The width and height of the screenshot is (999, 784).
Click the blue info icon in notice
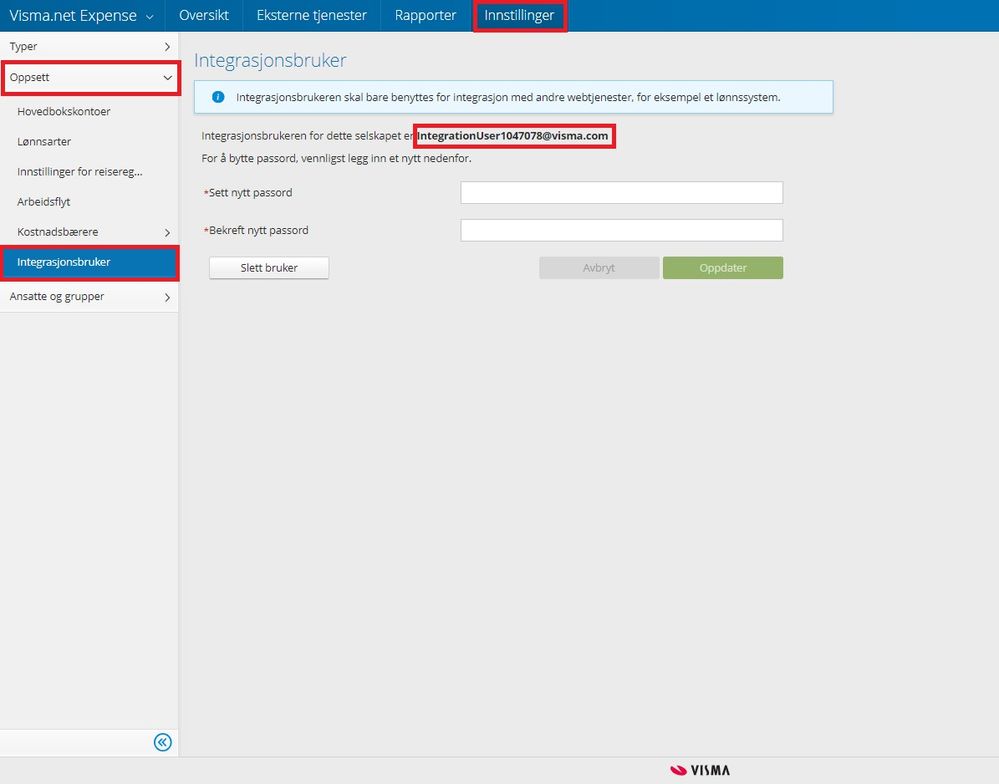pos(218,97)
